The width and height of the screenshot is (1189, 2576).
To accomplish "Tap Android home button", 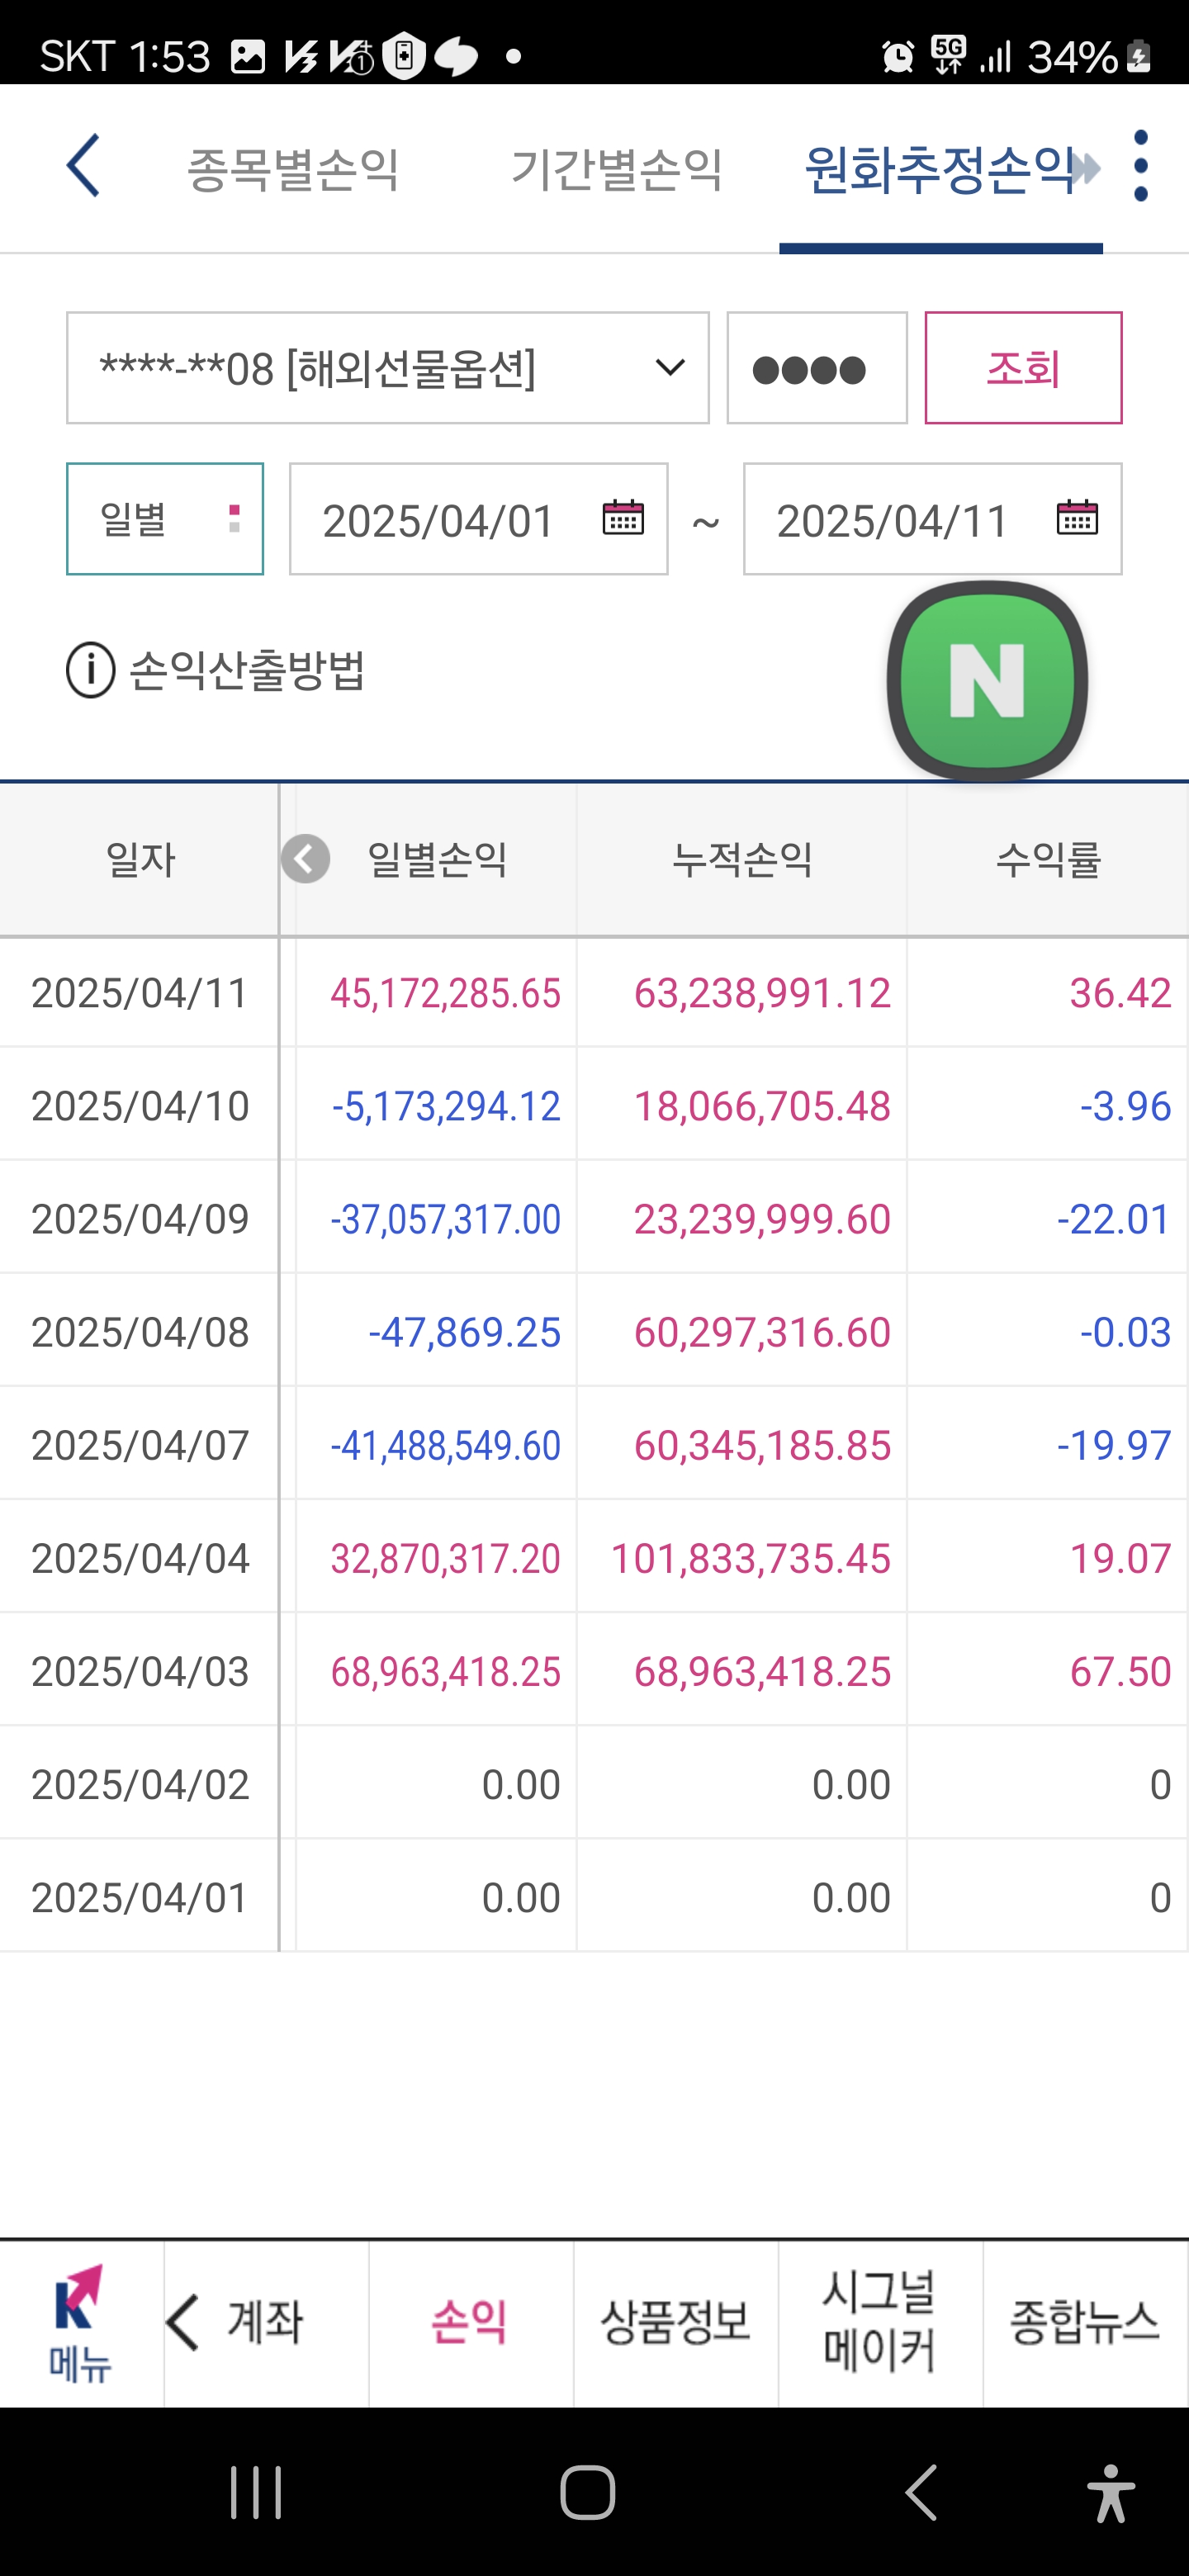I will pyautogui.click(x=588, y=2492).
